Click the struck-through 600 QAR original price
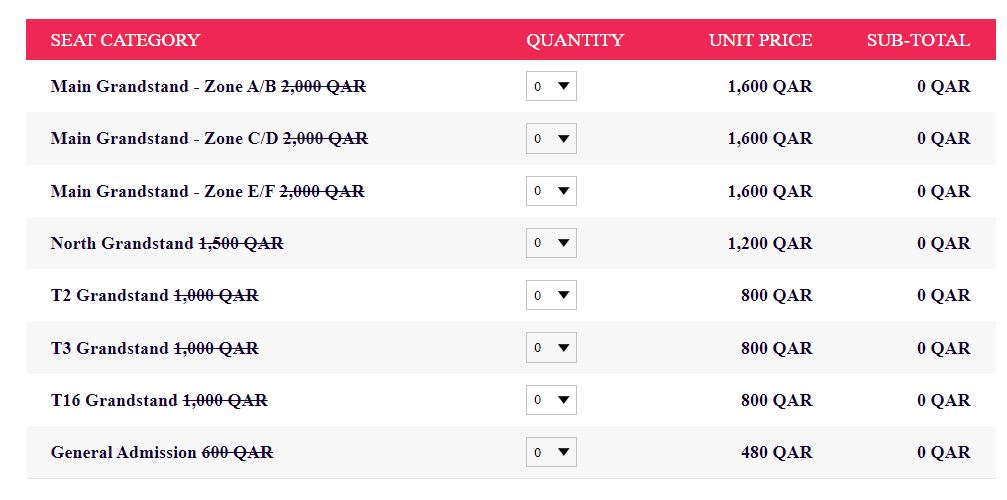1007x500 pixels. (x=237, y=452)
